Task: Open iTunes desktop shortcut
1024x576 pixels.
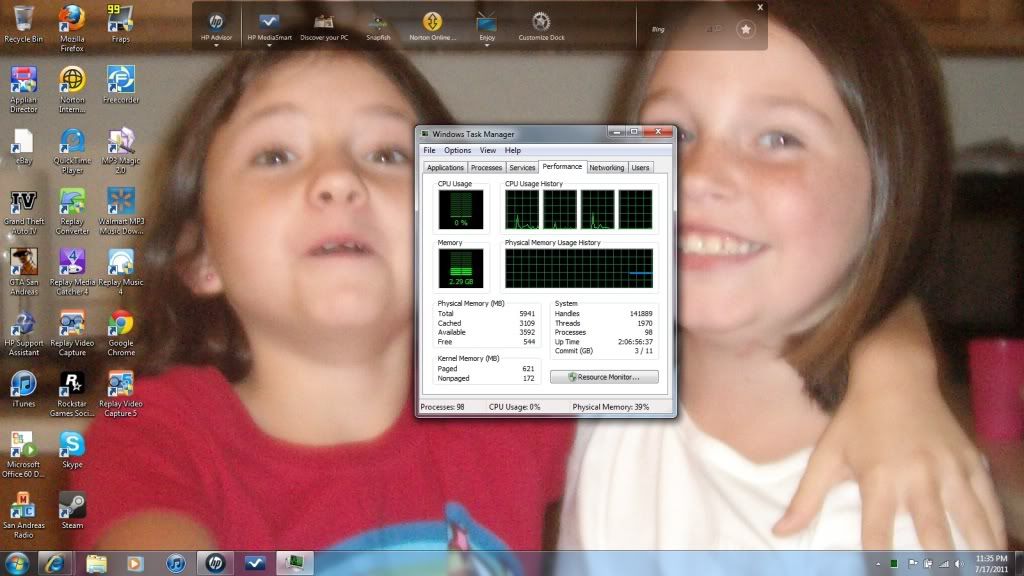Action: (x=23, y=384)
